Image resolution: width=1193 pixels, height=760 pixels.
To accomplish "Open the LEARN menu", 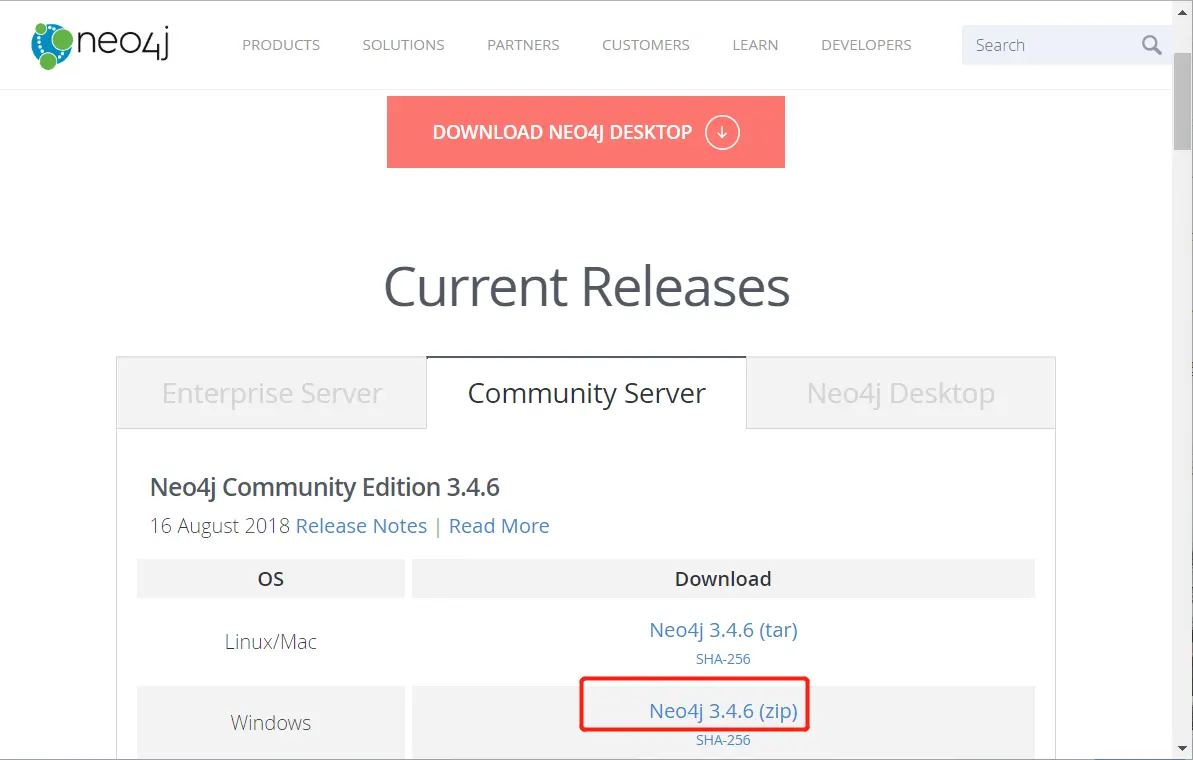I will [x=755, y=45].
